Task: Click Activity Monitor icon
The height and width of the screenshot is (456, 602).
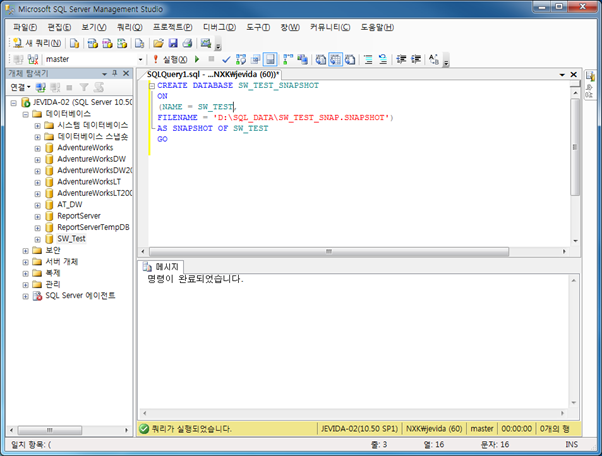Action: [206, 43]
